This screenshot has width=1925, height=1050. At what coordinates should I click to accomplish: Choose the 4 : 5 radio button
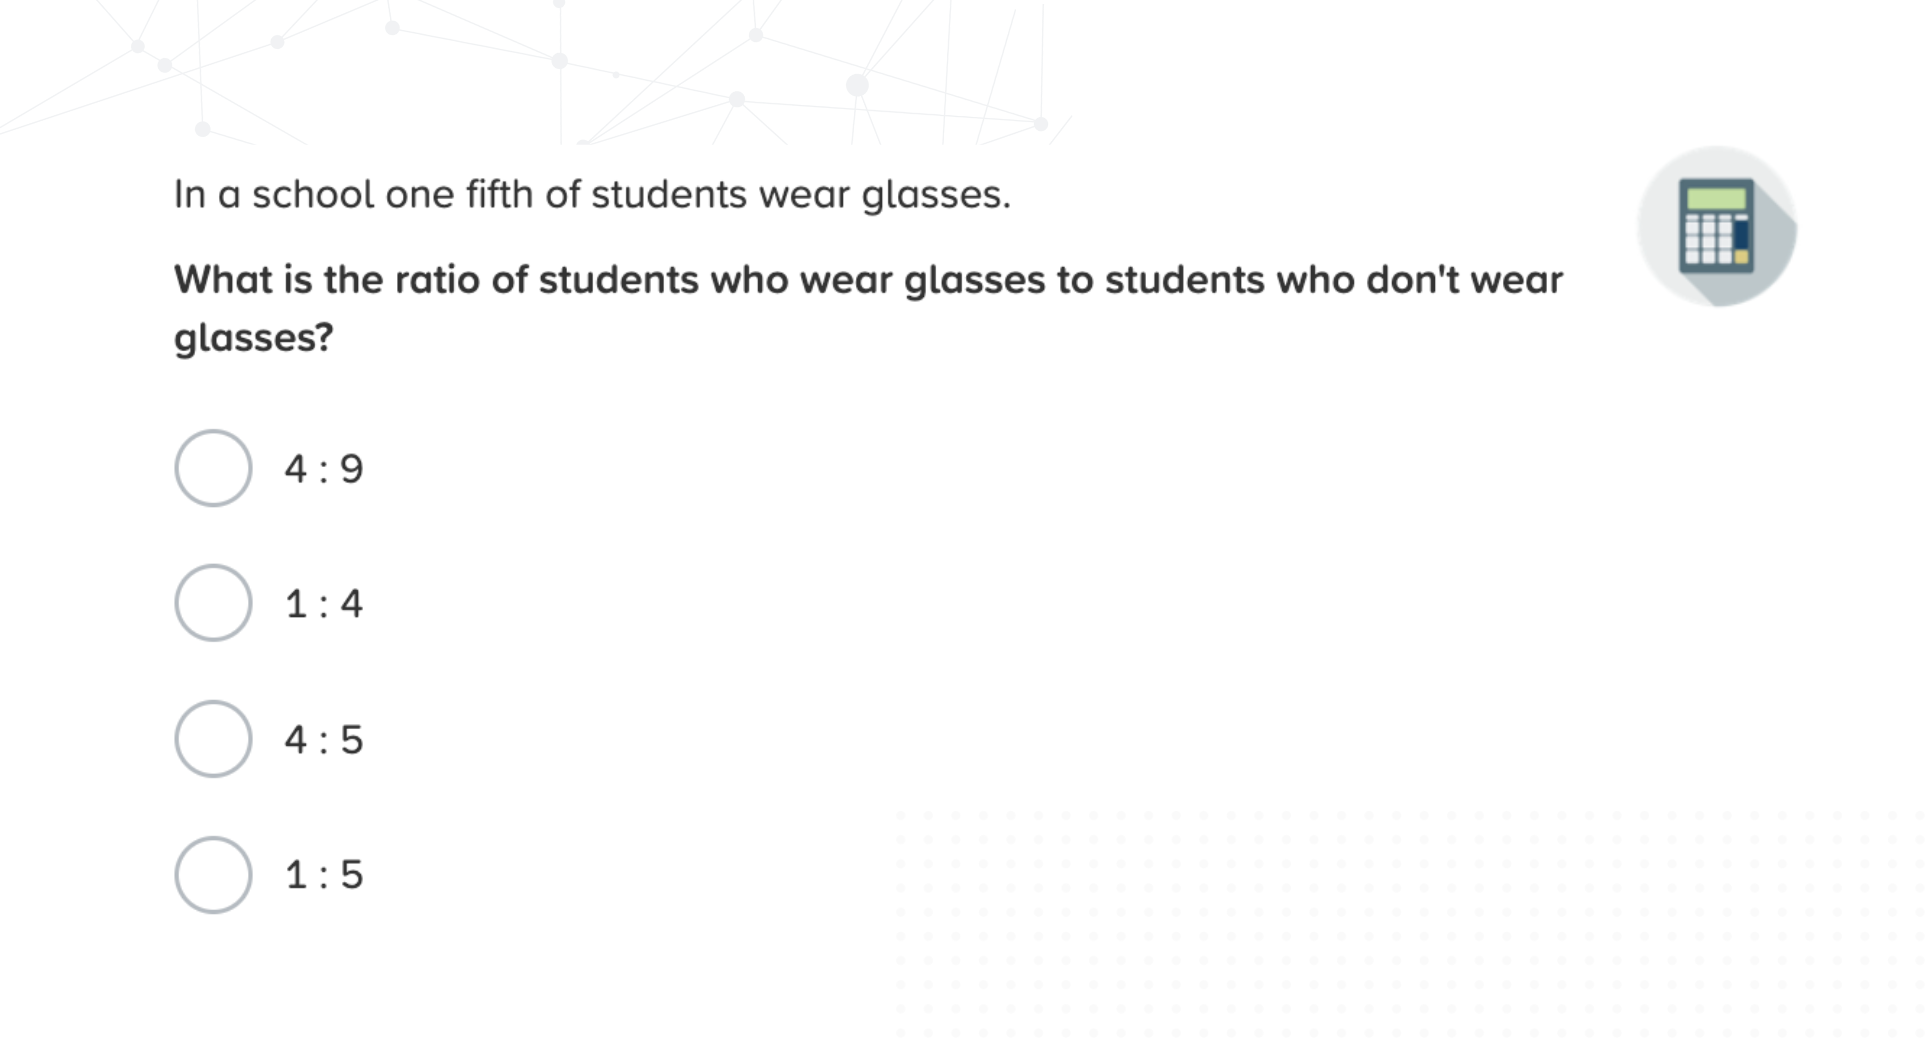213,739
